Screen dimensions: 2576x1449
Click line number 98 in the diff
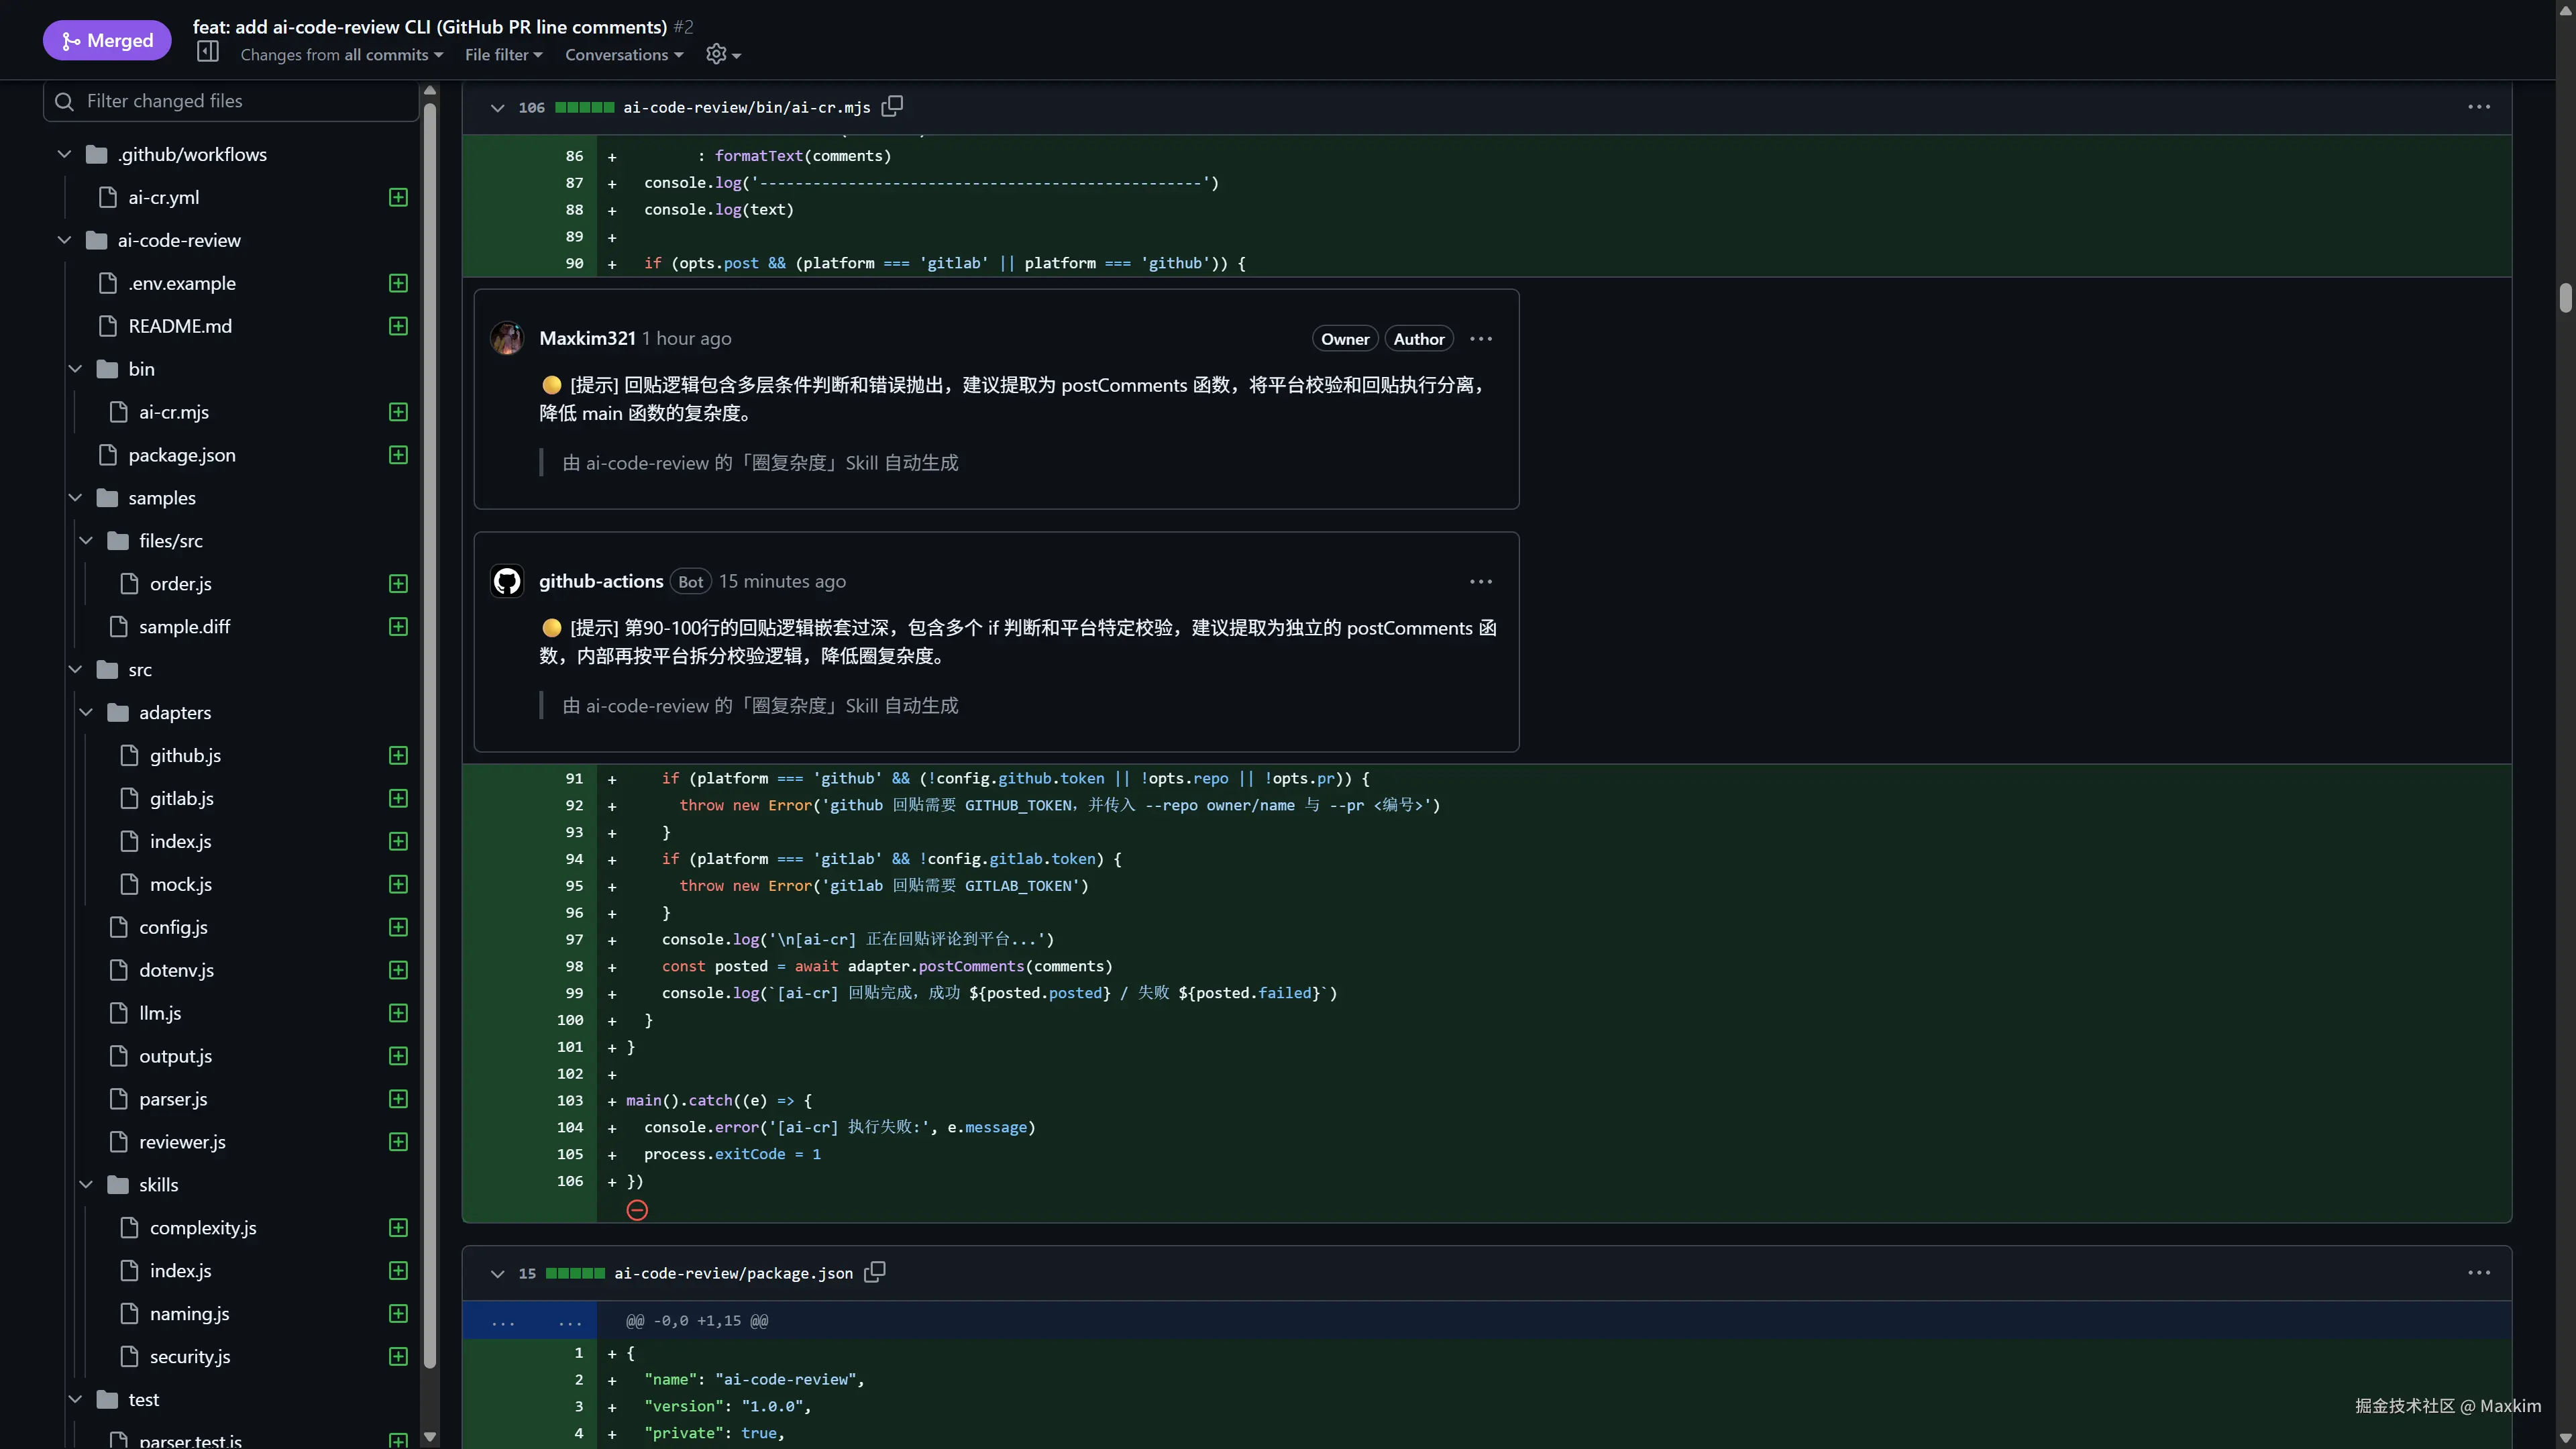tap(574, 966)
